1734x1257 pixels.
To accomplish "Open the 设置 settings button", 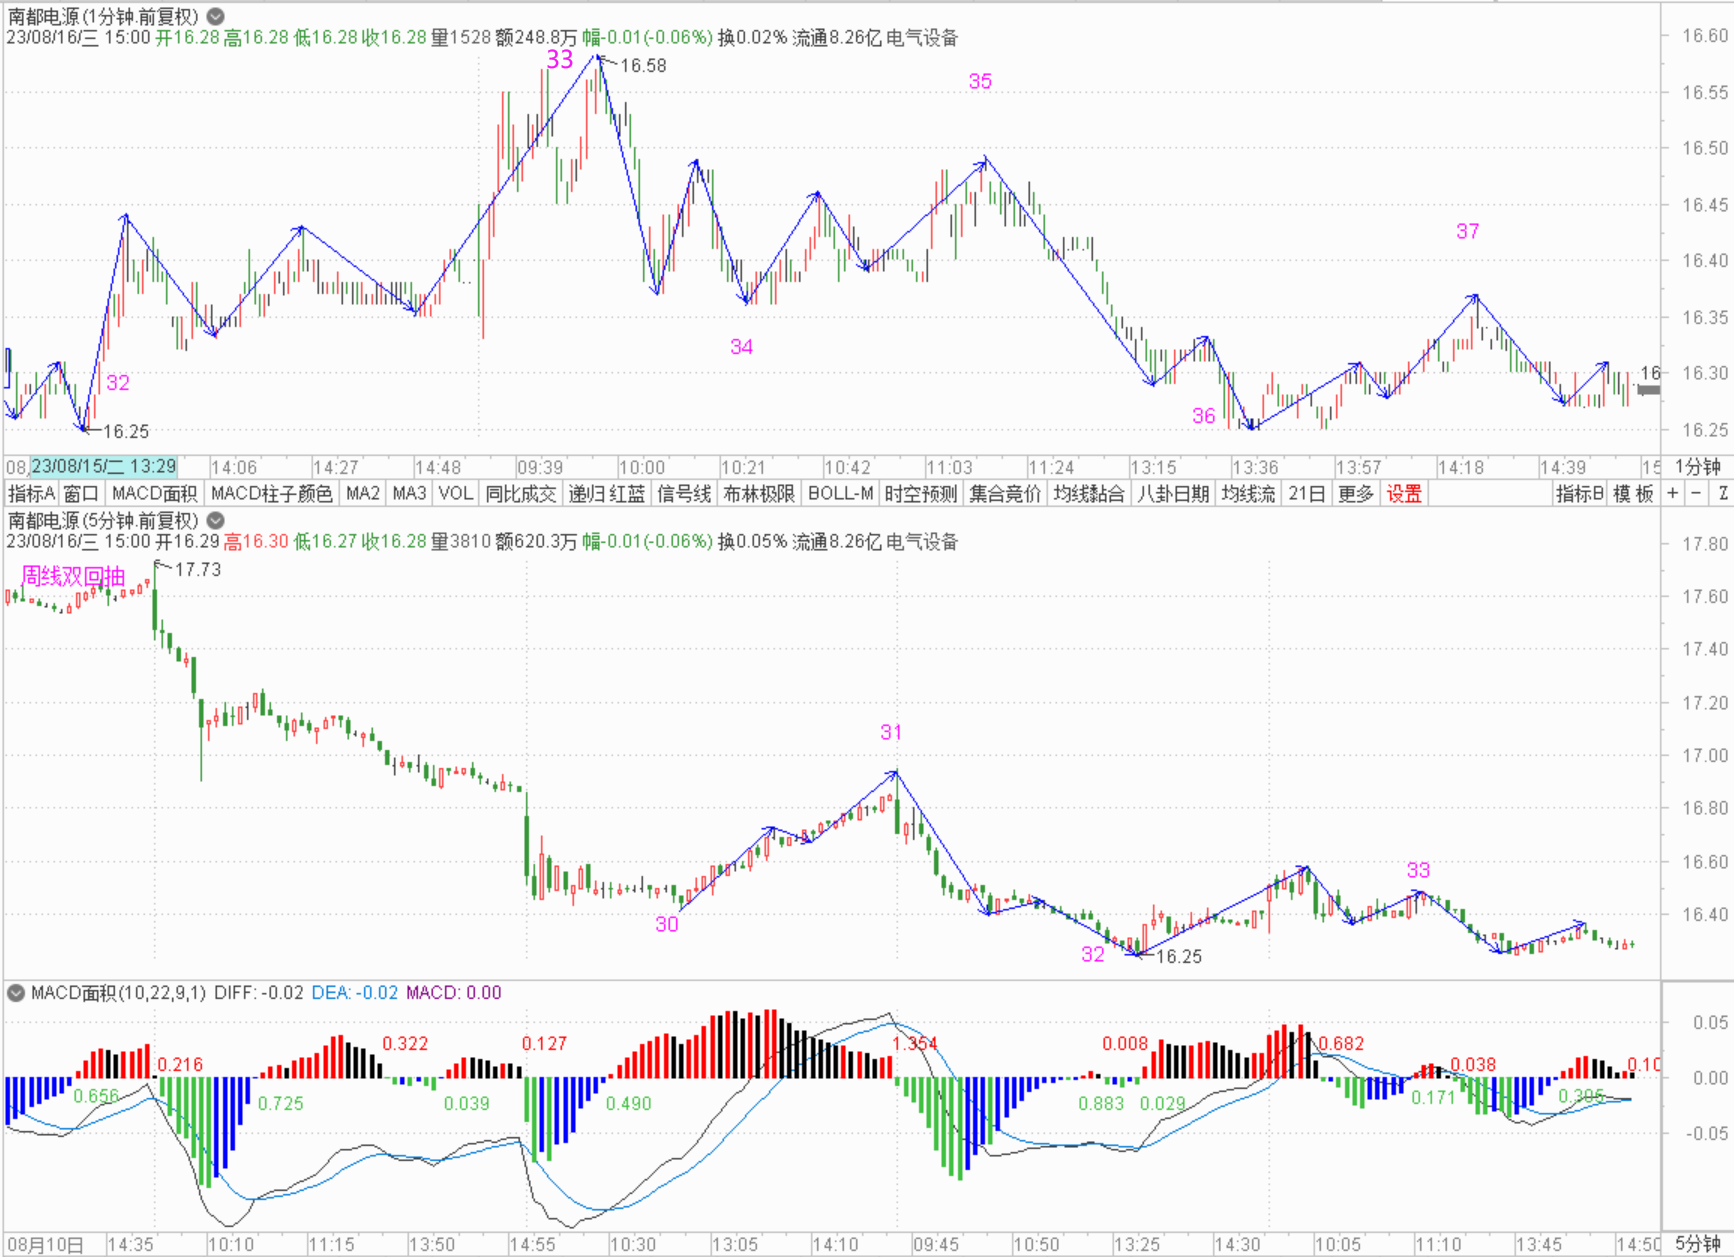I will [1403, 493].
